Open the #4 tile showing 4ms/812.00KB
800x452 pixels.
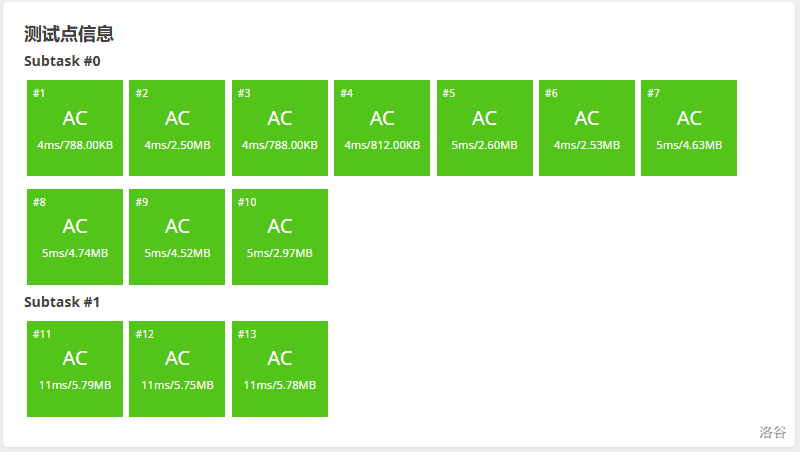(382, 128)
